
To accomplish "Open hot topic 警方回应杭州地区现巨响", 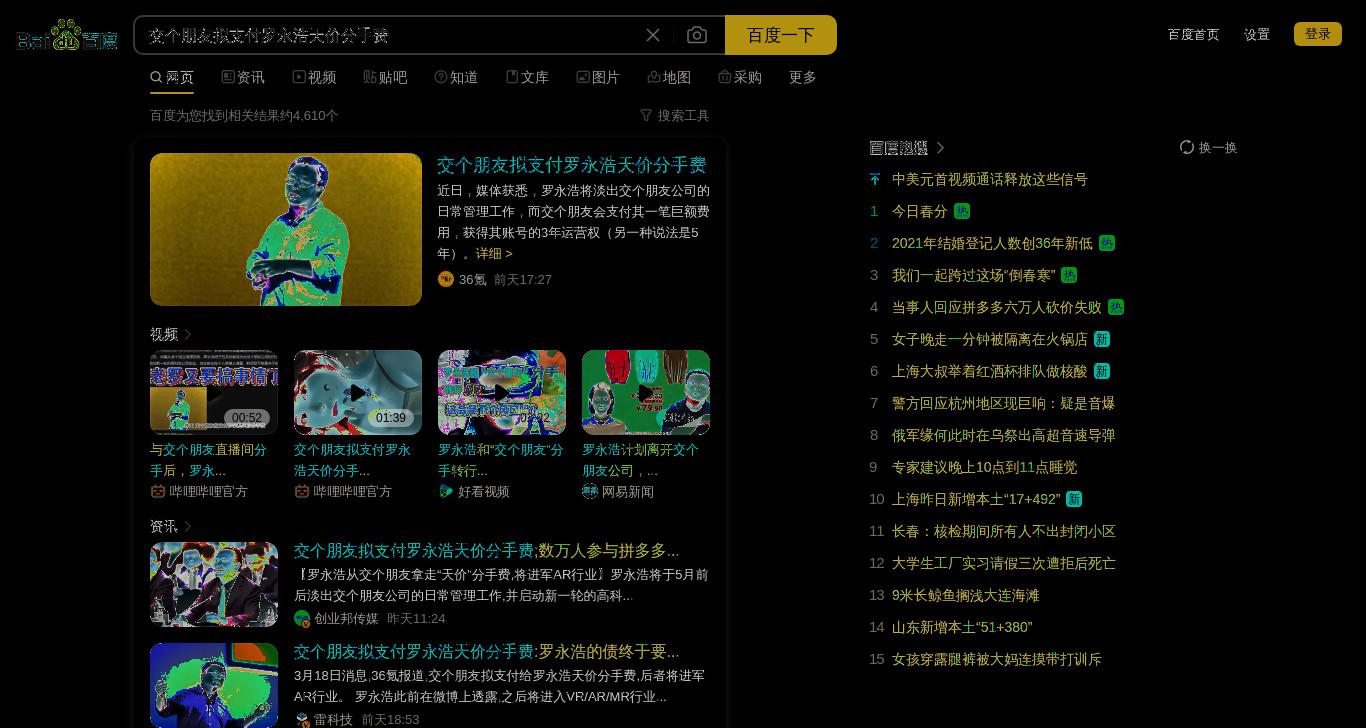I will [1004, 403].
